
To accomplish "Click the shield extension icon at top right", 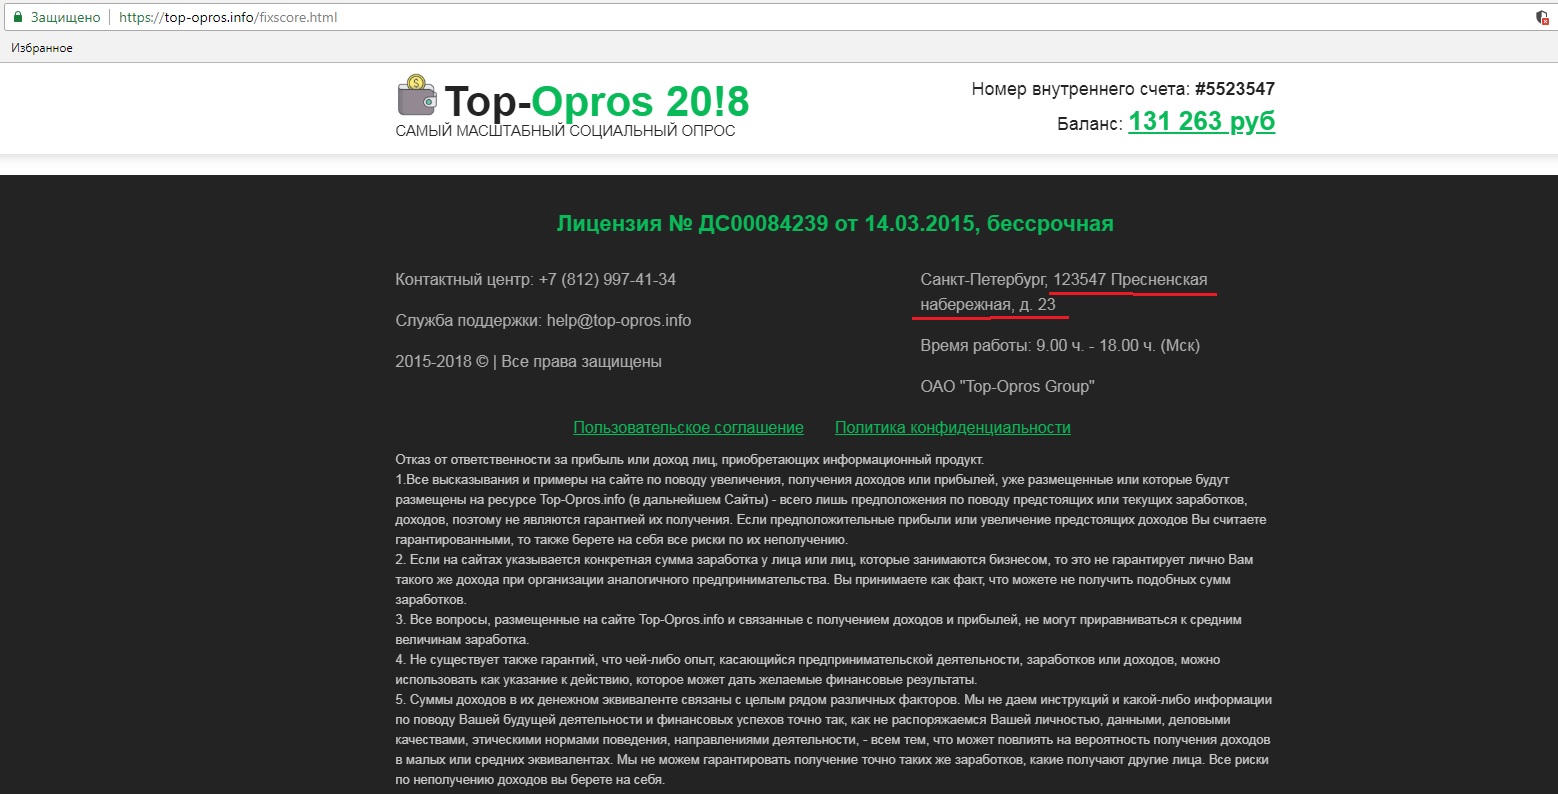I will 1542,17.
